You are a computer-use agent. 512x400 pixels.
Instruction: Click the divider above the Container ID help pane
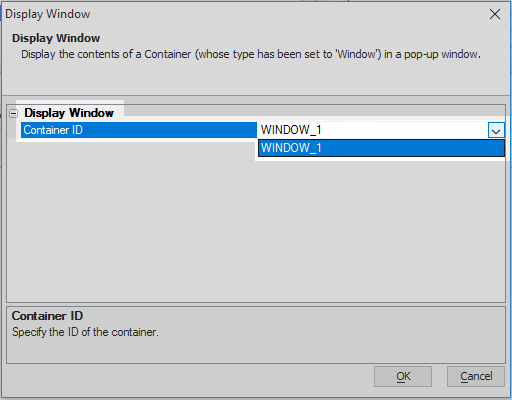[256, 304]
